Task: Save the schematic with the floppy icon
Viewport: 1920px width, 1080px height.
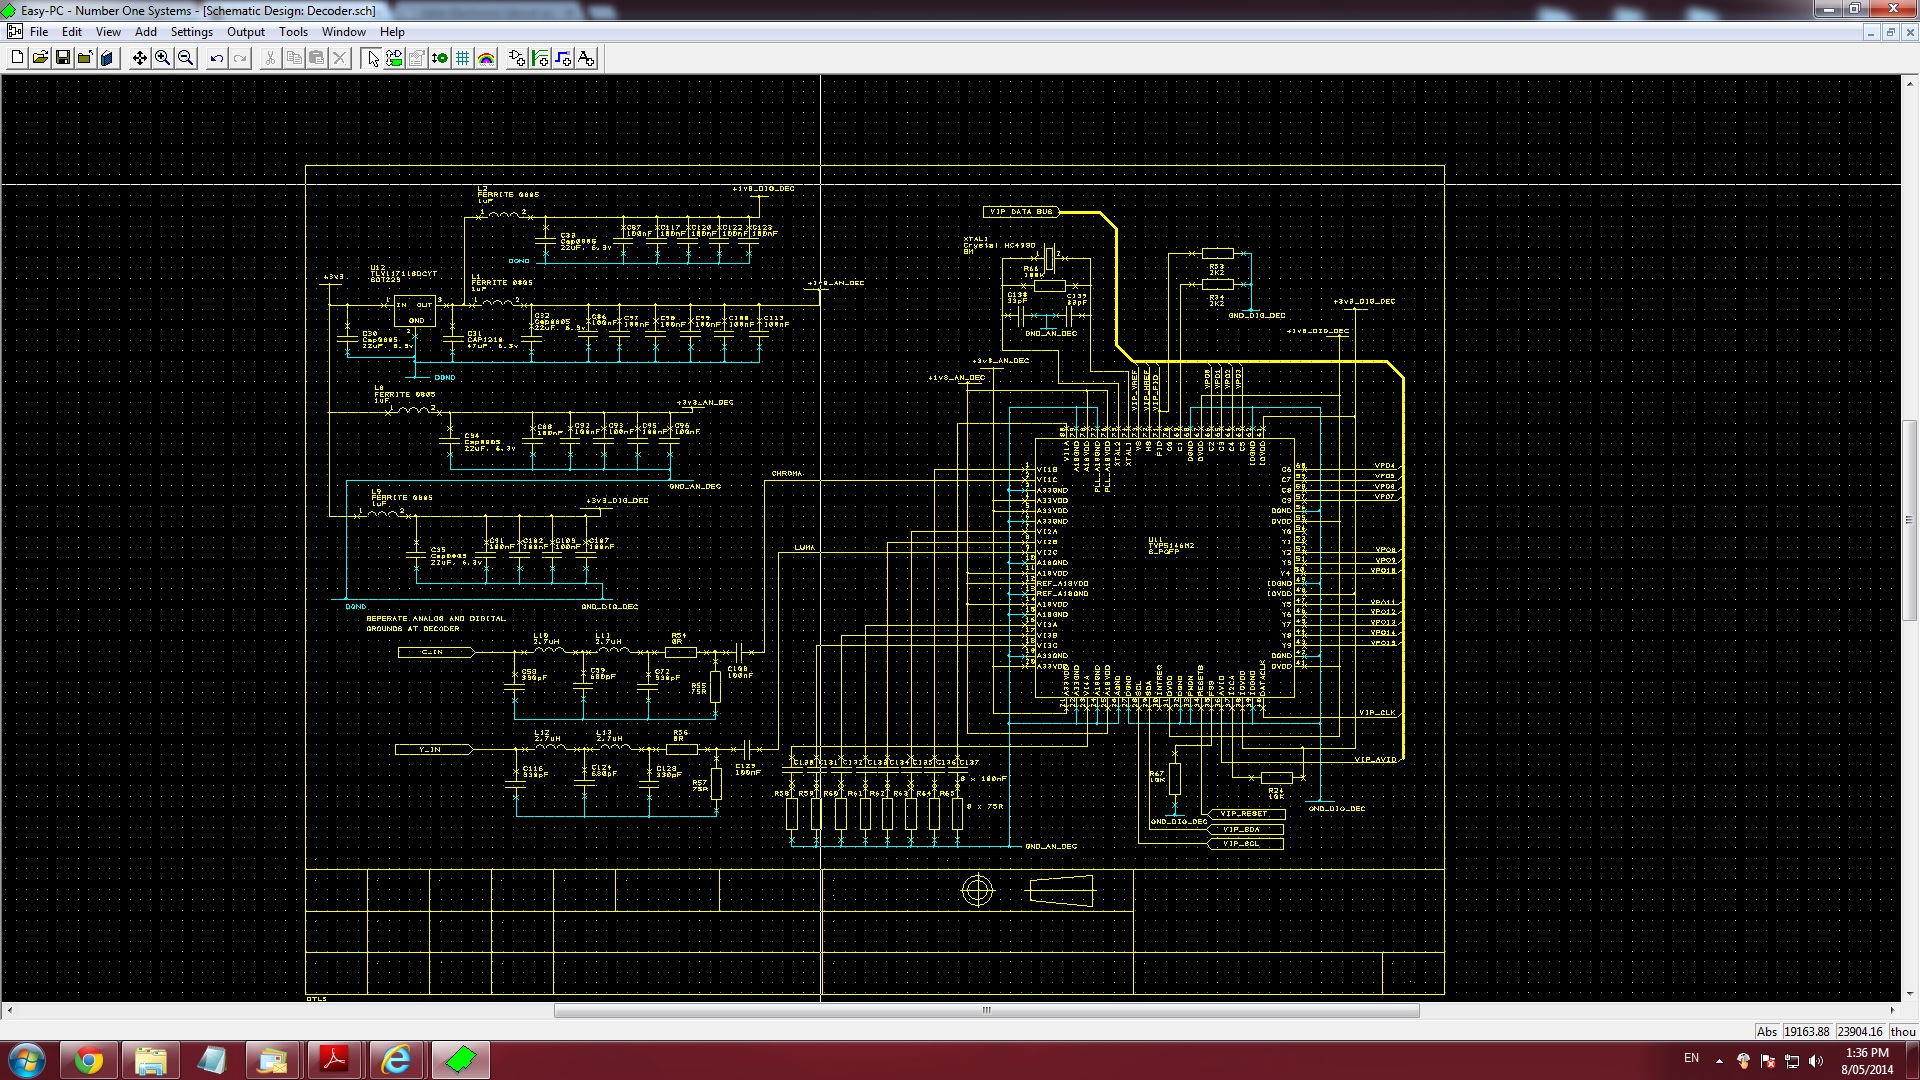Action: 62,58
